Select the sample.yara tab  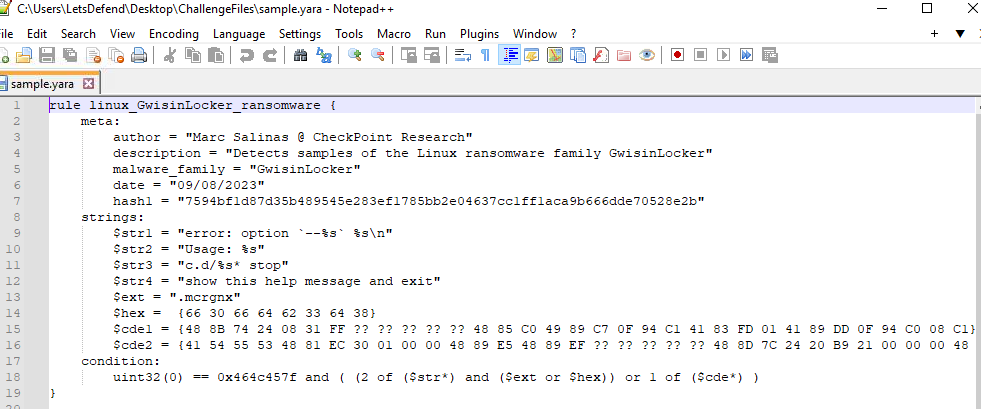[44, 84]
